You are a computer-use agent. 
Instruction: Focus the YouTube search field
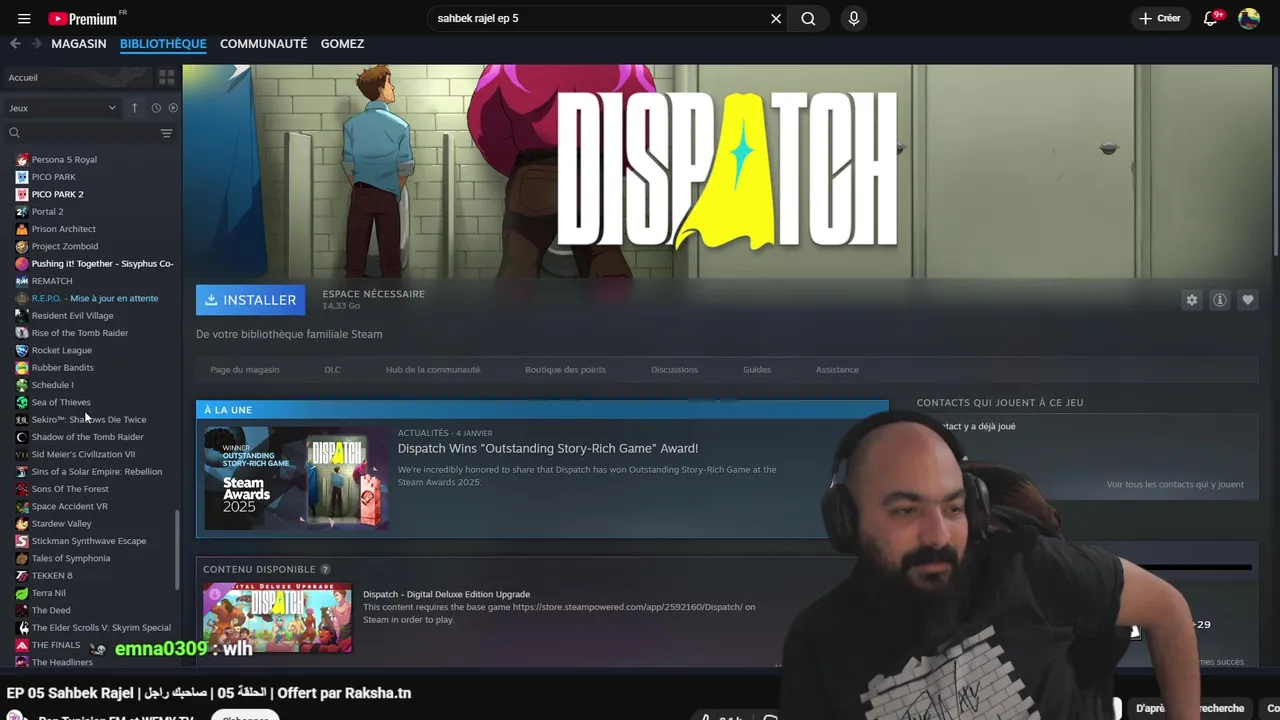point(598,18)
